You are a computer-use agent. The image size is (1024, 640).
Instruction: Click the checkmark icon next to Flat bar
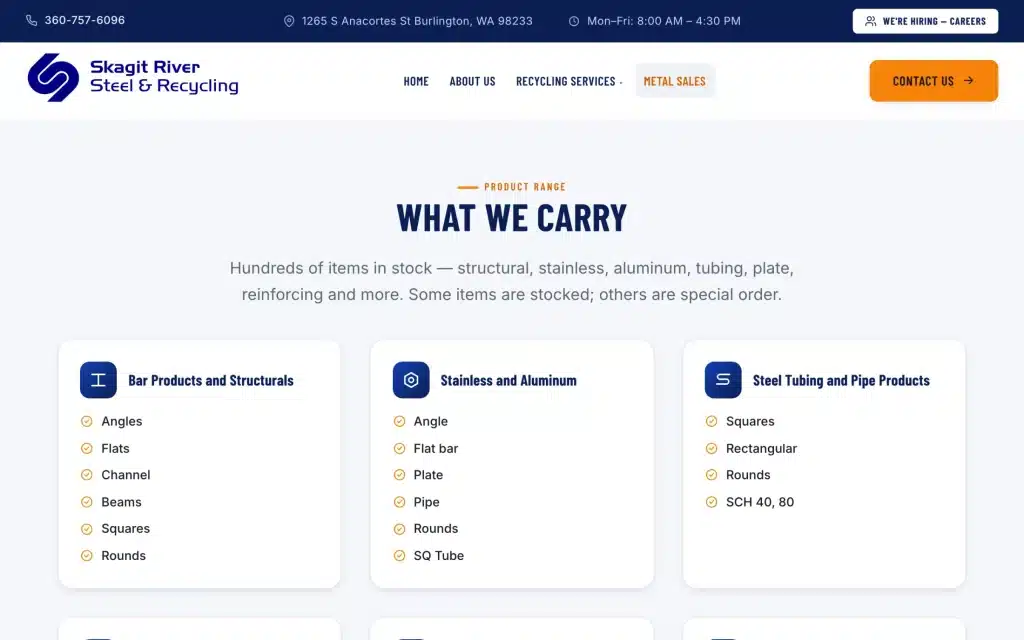tap(399, 448)
